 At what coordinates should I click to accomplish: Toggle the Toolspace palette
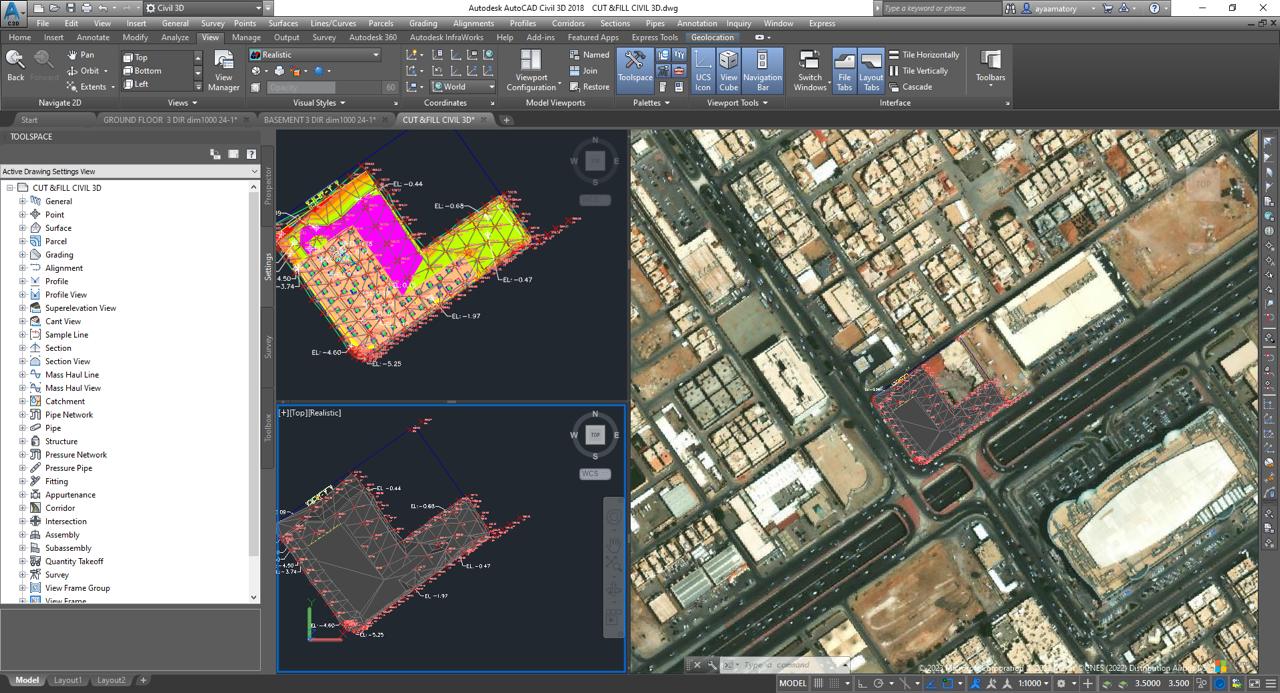[634, 66]
